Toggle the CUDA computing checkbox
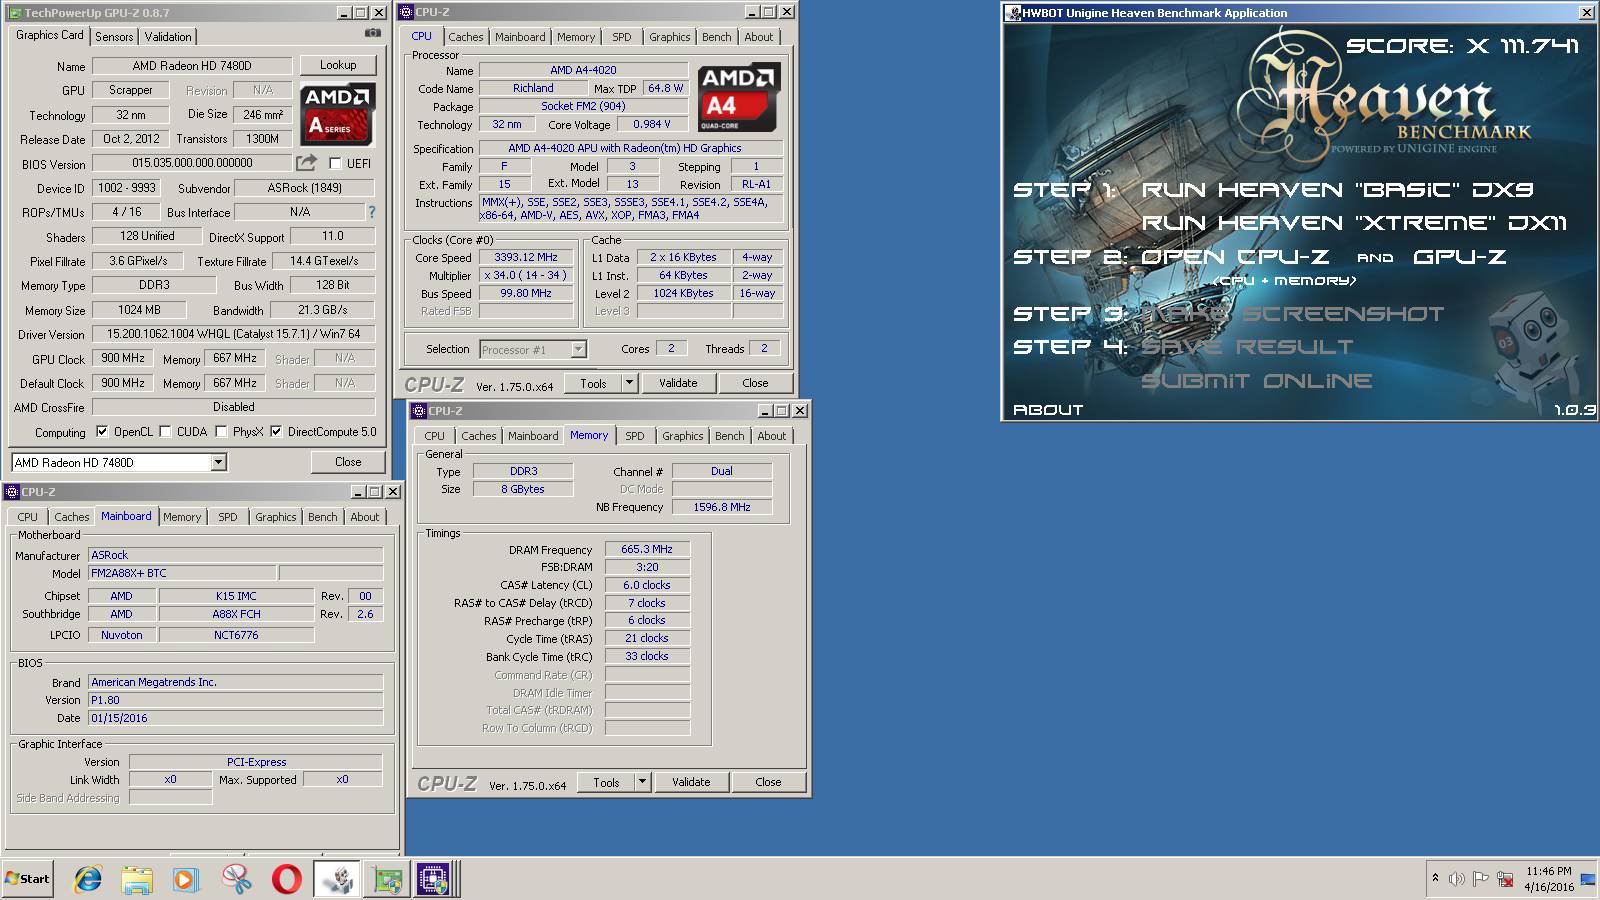Screen dimensions: 1600x900 coord(165,432)
